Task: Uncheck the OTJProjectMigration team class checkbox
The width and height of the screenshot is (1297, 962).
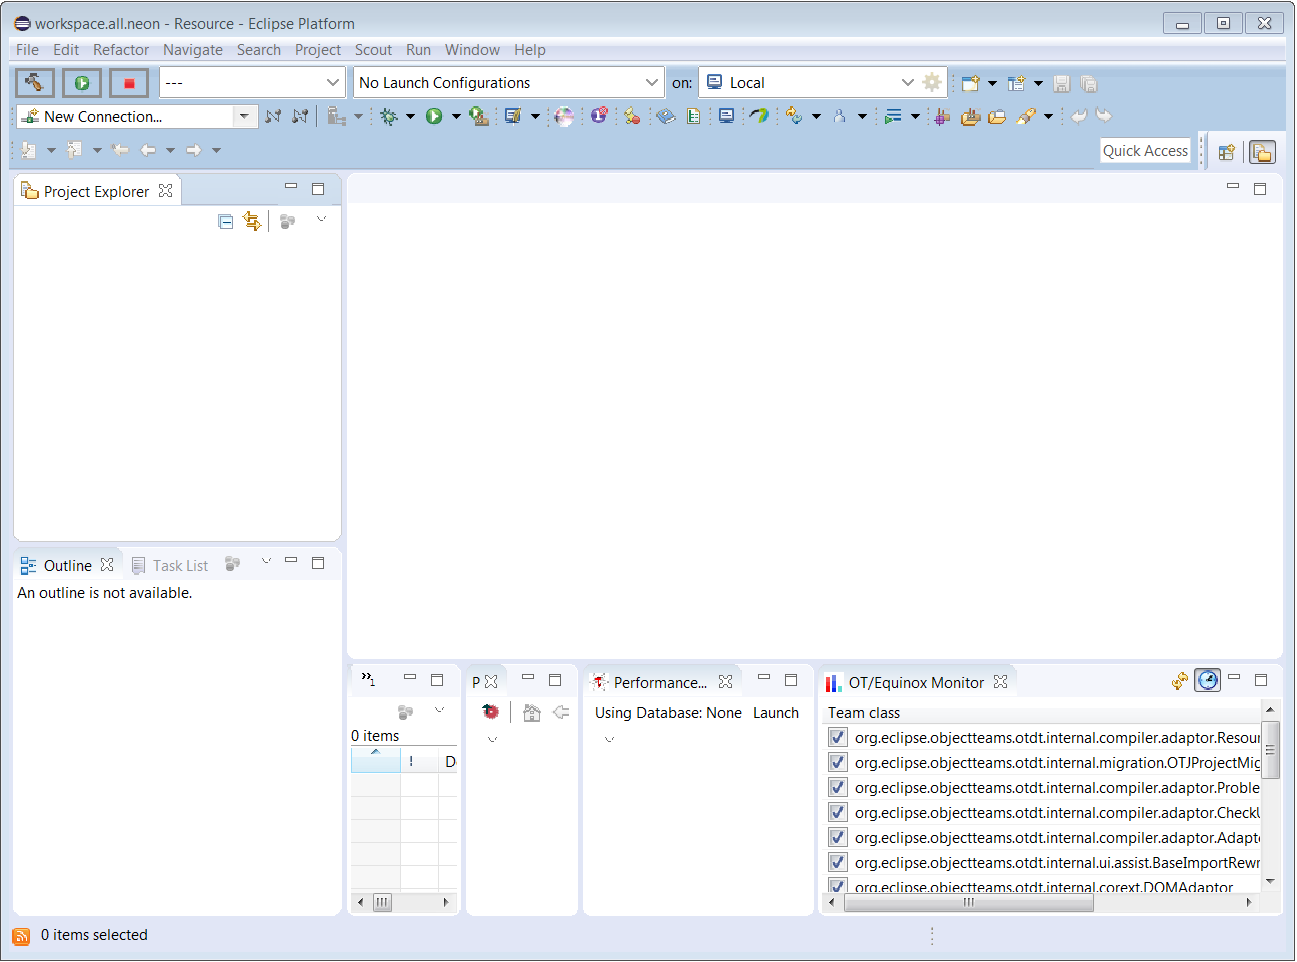Action: [838, 763]
